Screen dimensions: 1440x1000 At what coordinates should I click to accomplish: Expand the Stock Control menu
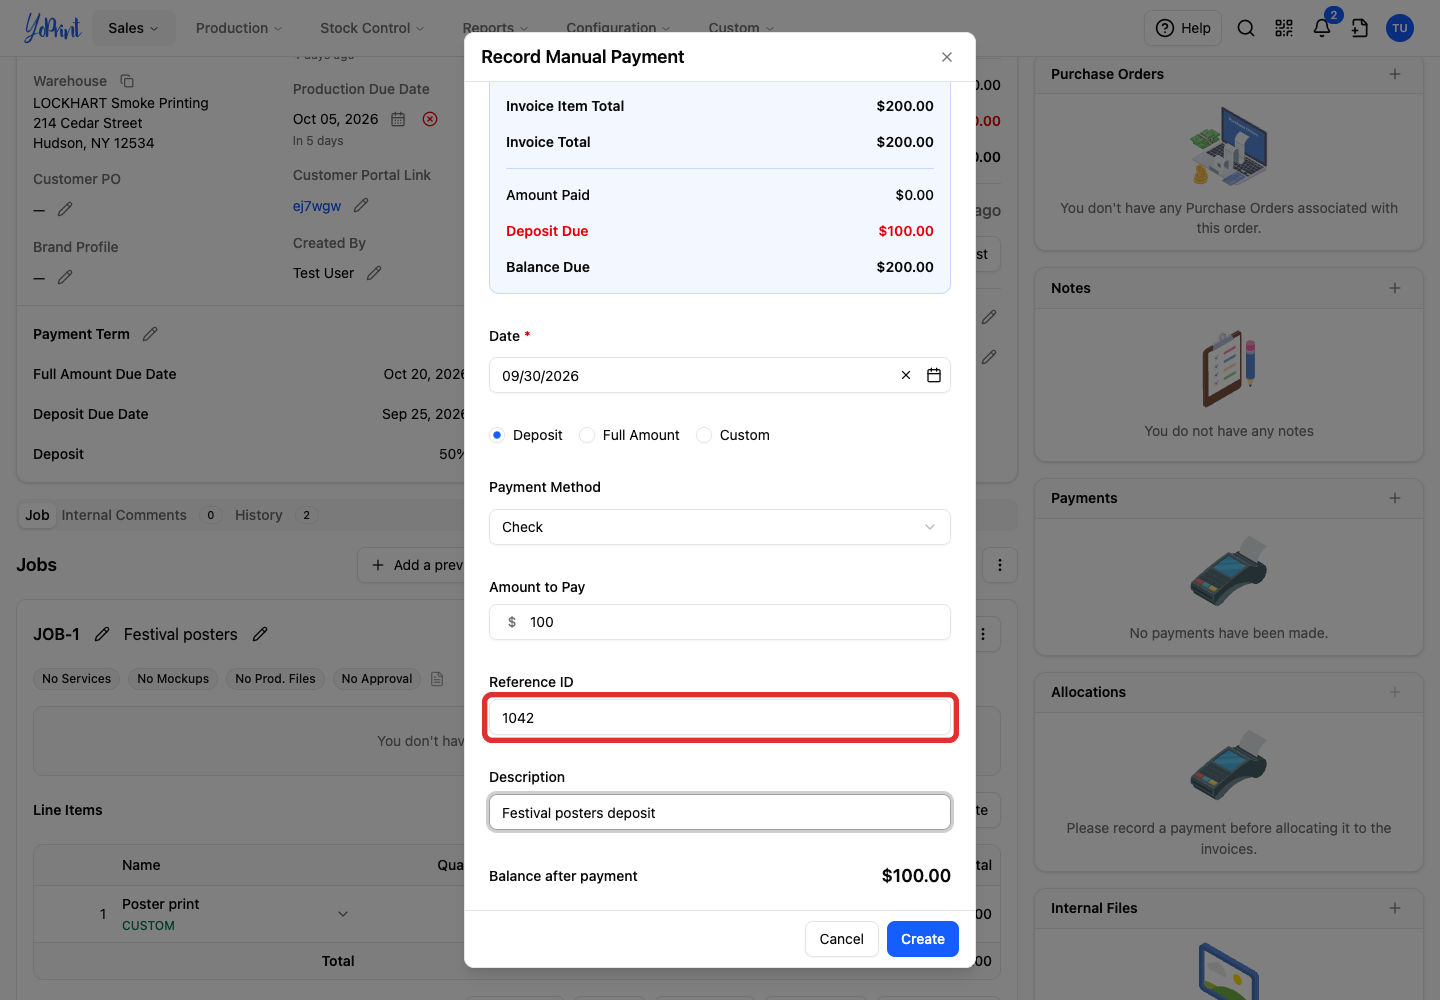(x=372, y=28)
